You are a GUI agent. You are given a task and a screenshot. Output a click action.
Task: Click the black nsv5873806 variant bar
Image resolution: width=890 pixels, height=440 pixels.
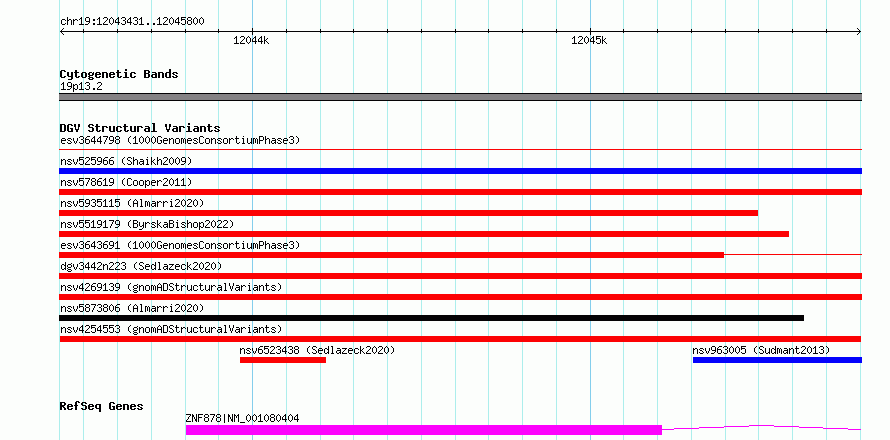tap(431, 318)
